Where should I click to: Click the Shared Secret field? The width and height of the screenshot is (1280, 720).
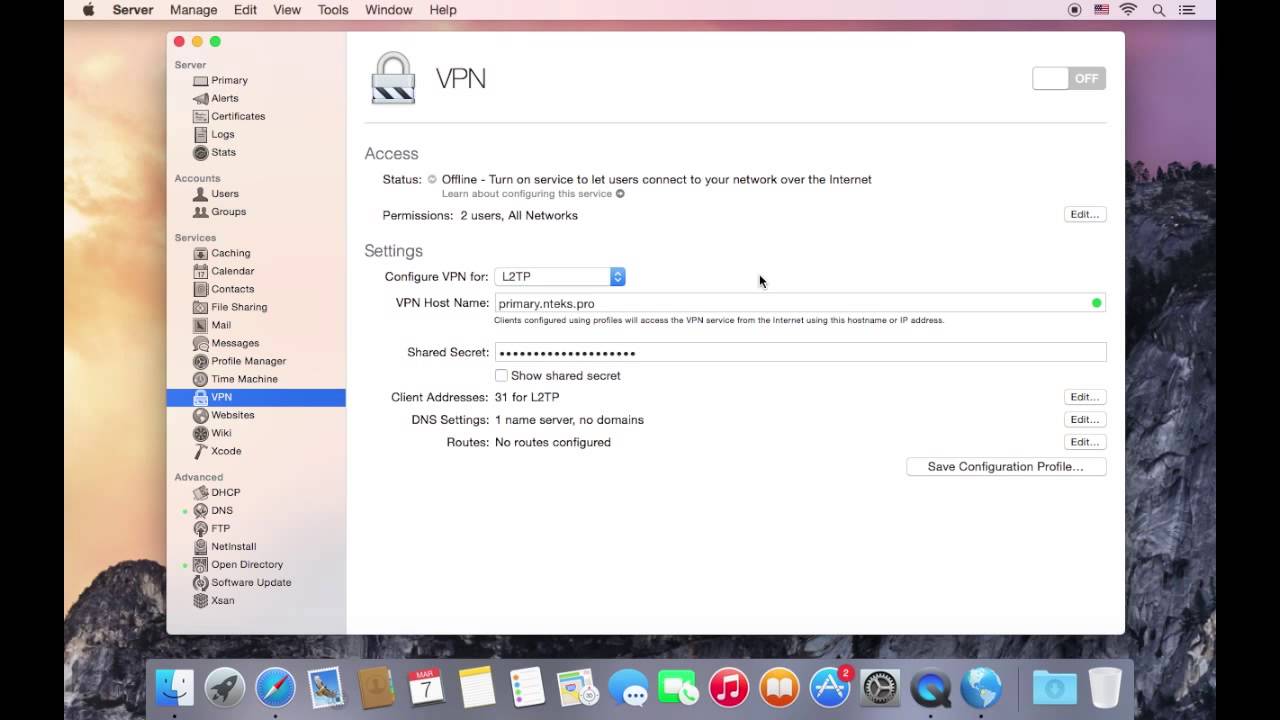click(x=800, y=353)
